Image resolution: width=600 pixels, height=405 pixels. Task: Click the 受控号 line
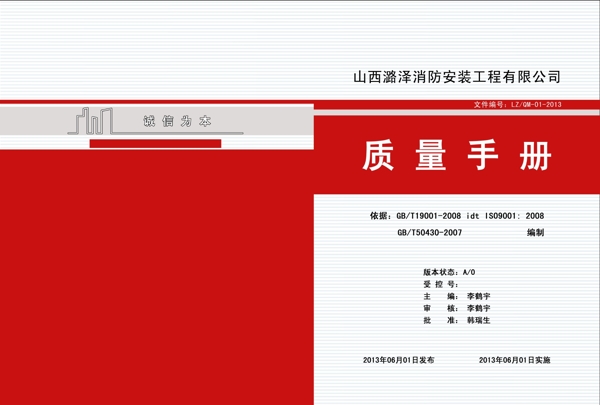click(441, 284)
